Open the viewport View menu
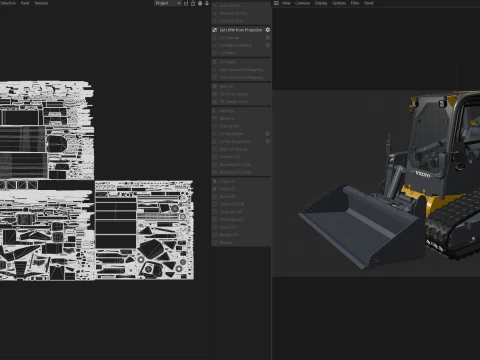 [286, 3]
